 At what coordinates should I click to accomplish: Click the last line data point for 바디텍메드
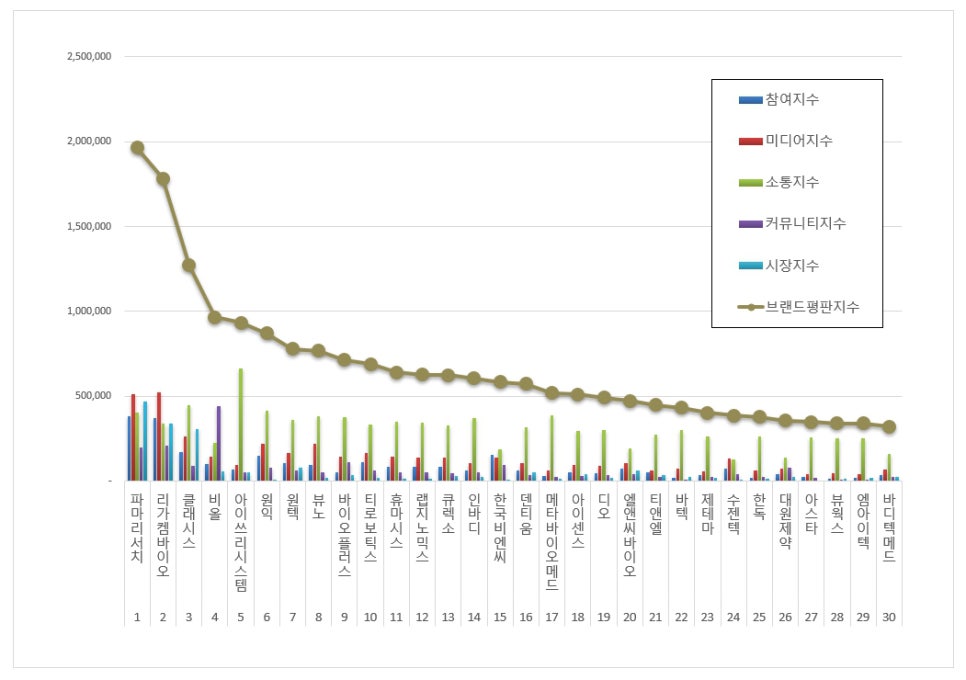point(889,427)
